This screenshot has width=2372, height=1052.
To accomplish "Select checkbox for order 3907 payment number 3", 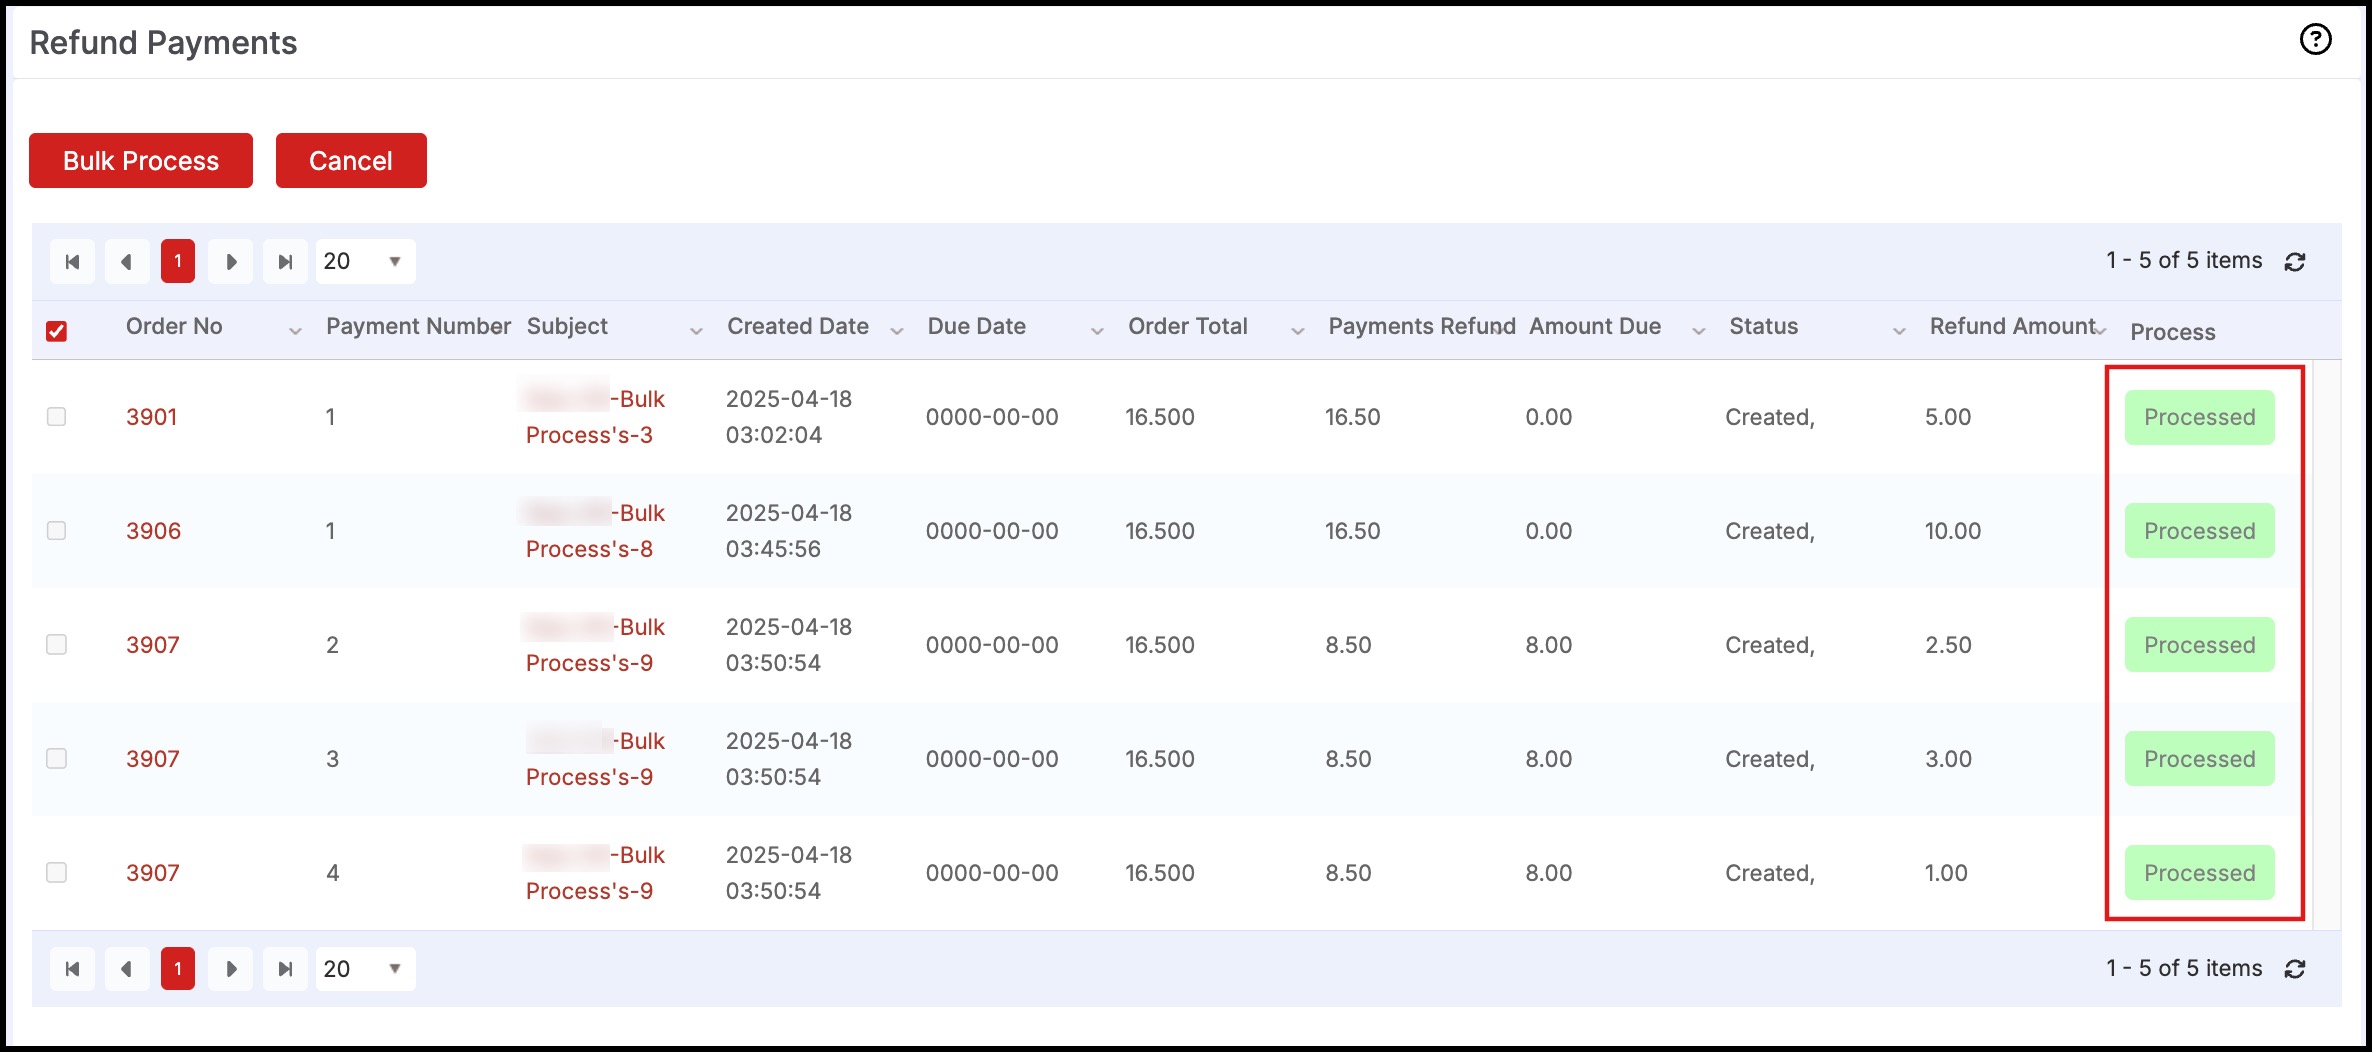I will click(57, 759).
